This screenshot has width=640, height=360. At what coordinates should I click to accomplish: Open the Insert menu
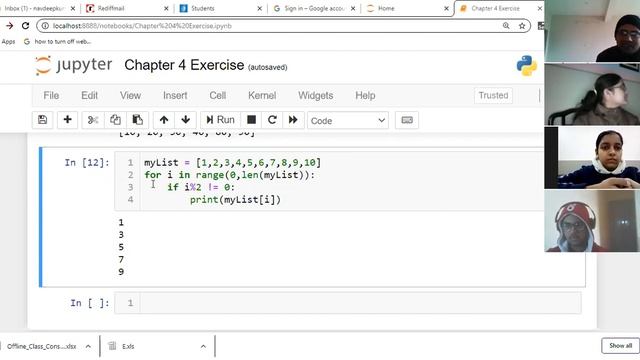175,96
